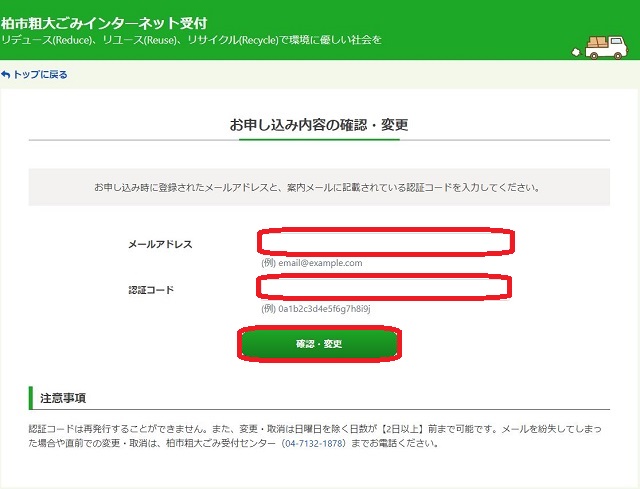Click the gray instruction message box

coord(319,187)
